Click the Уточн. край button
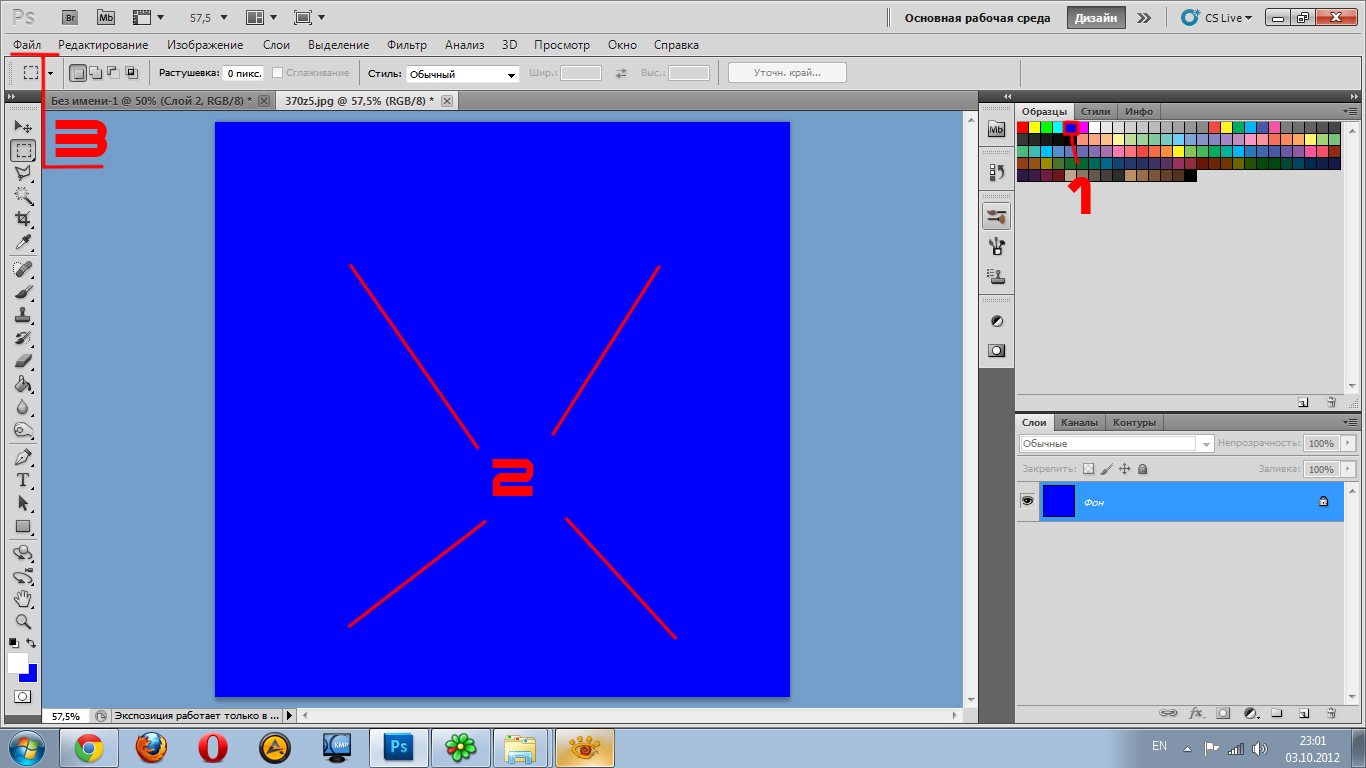The image size is (1366, 768). click(x=787, y=73)
